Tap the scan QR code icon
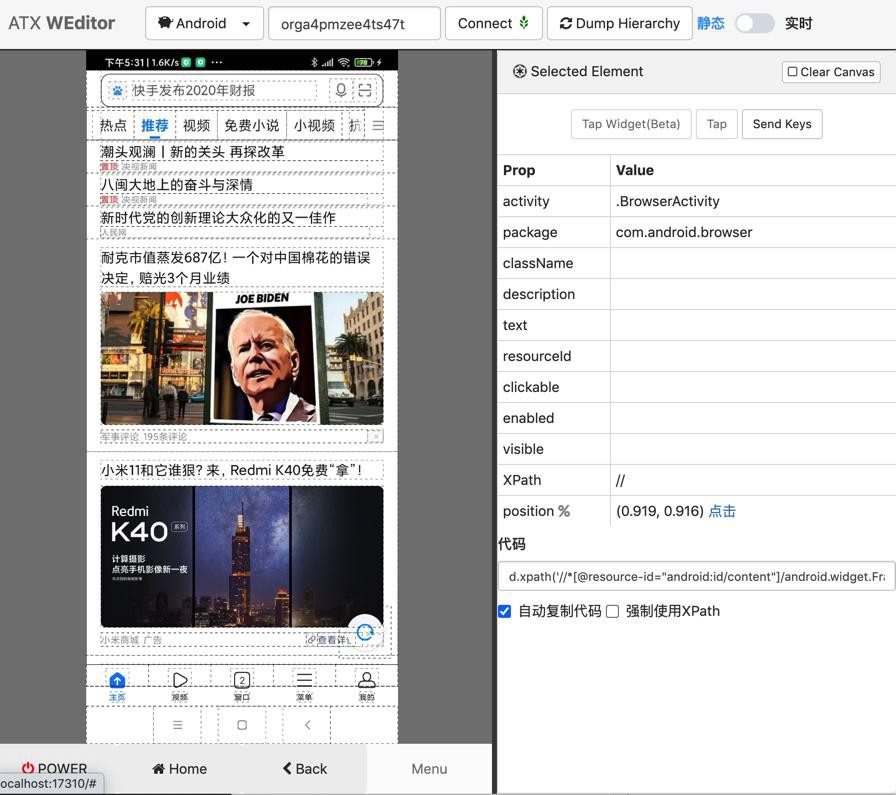This screenshot has width=896, height=795. point(365,90)
